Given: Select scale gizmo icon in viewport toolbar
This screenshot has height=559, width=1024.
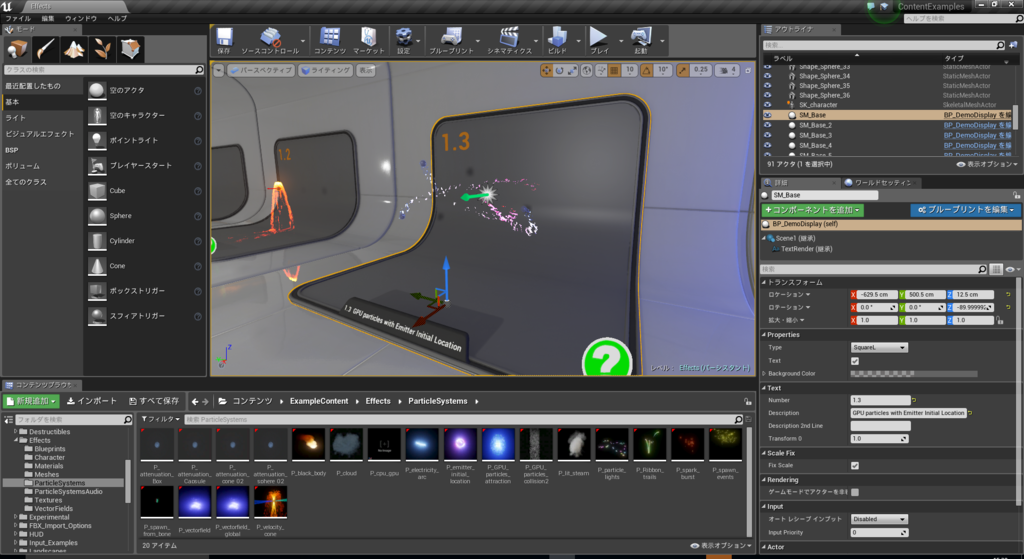Looking at the screenshot, I should click(x=572, y=71).
